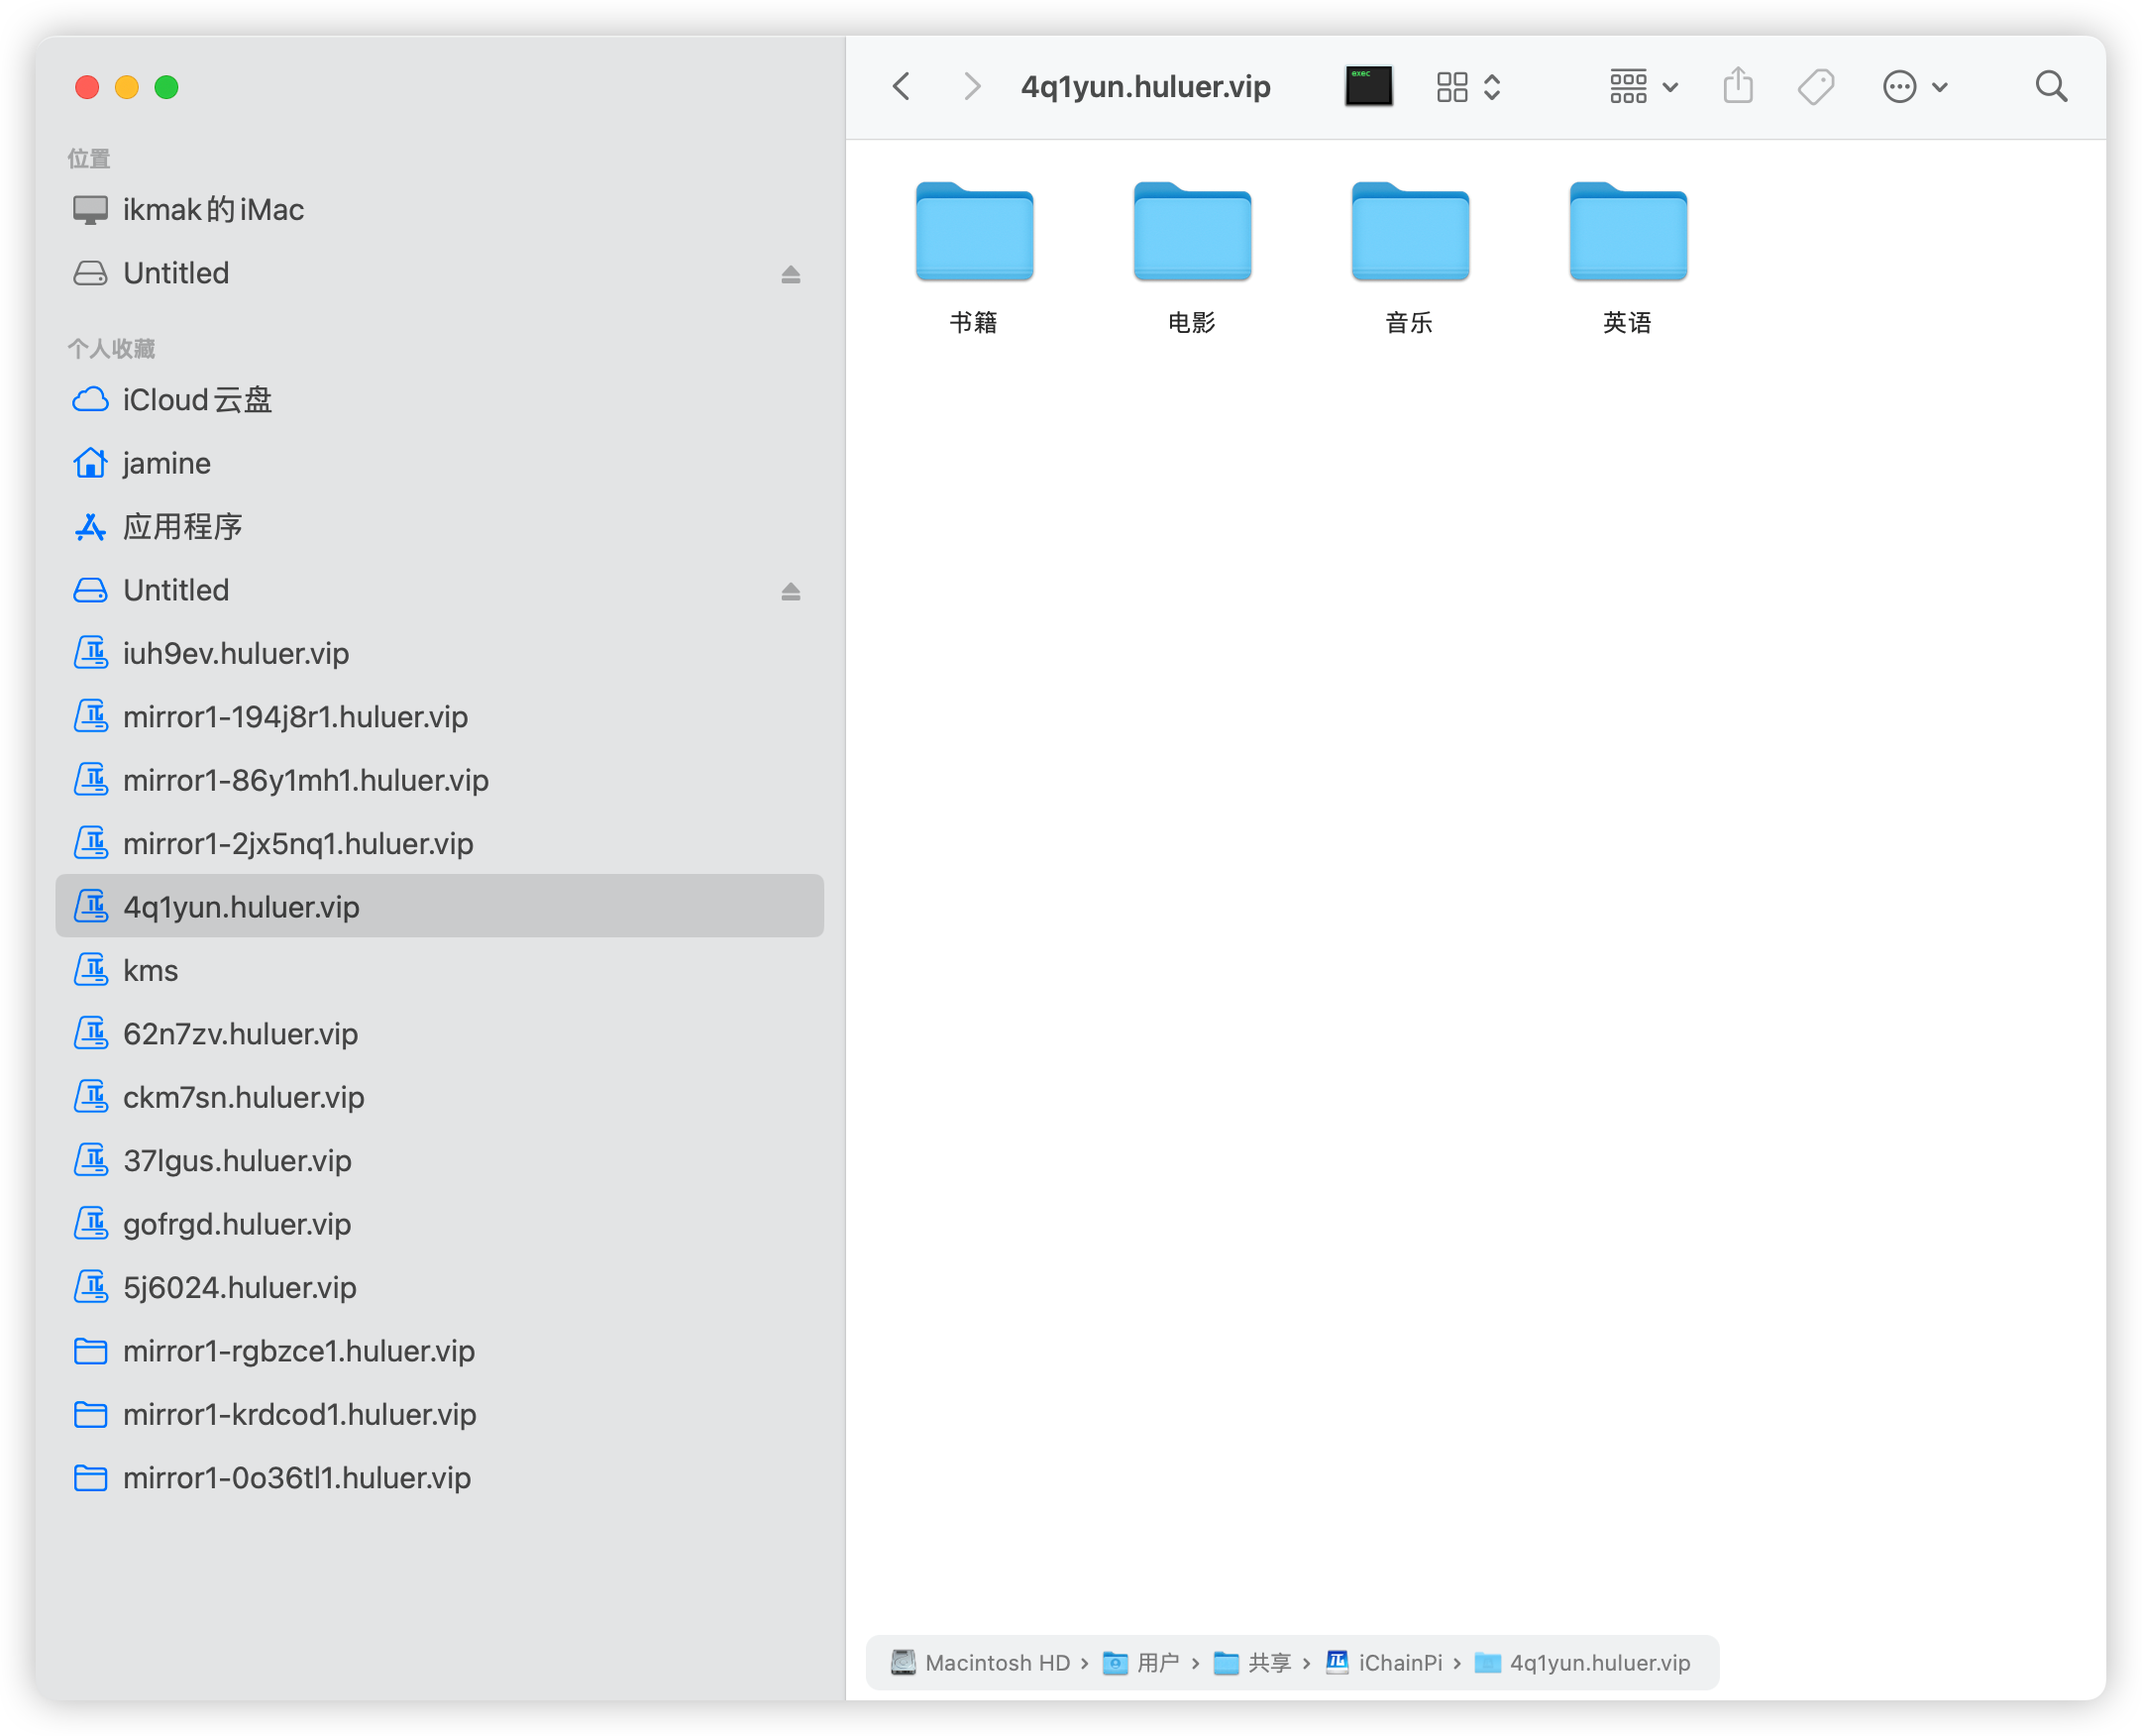Open Untitled volume in 位置 section
2142x1736 pixels.
click(x=439, y=273)
